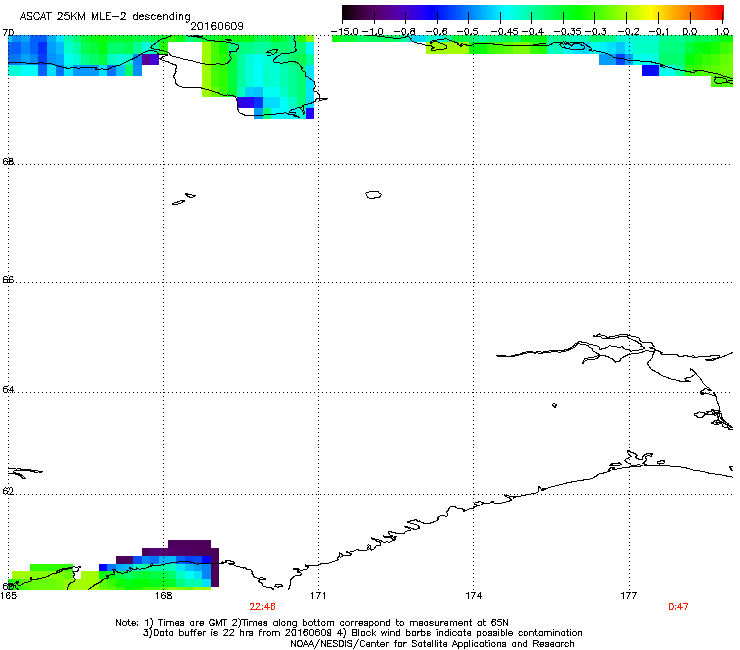Click the longitude label 177
This screenshot has height=650, width=740.
click(x=629, y=596)
